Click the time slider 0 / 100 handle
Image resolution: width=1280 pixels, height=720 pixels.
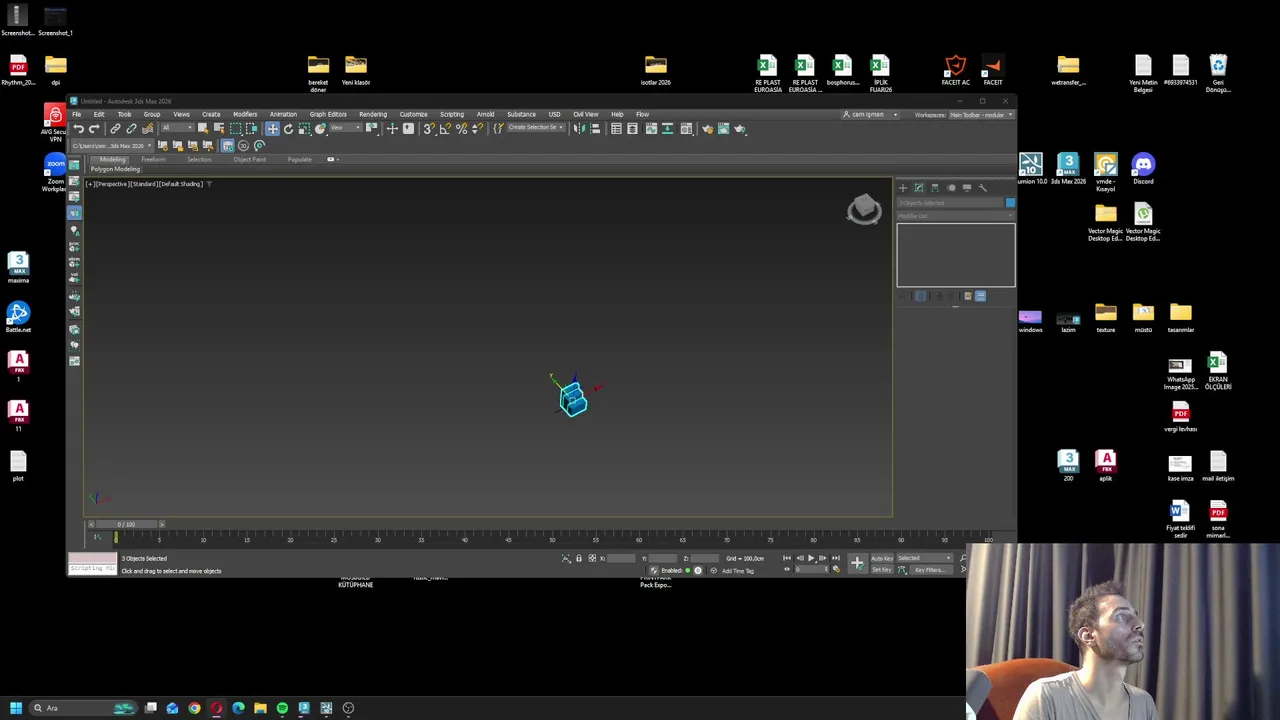[x=126, y=524]
